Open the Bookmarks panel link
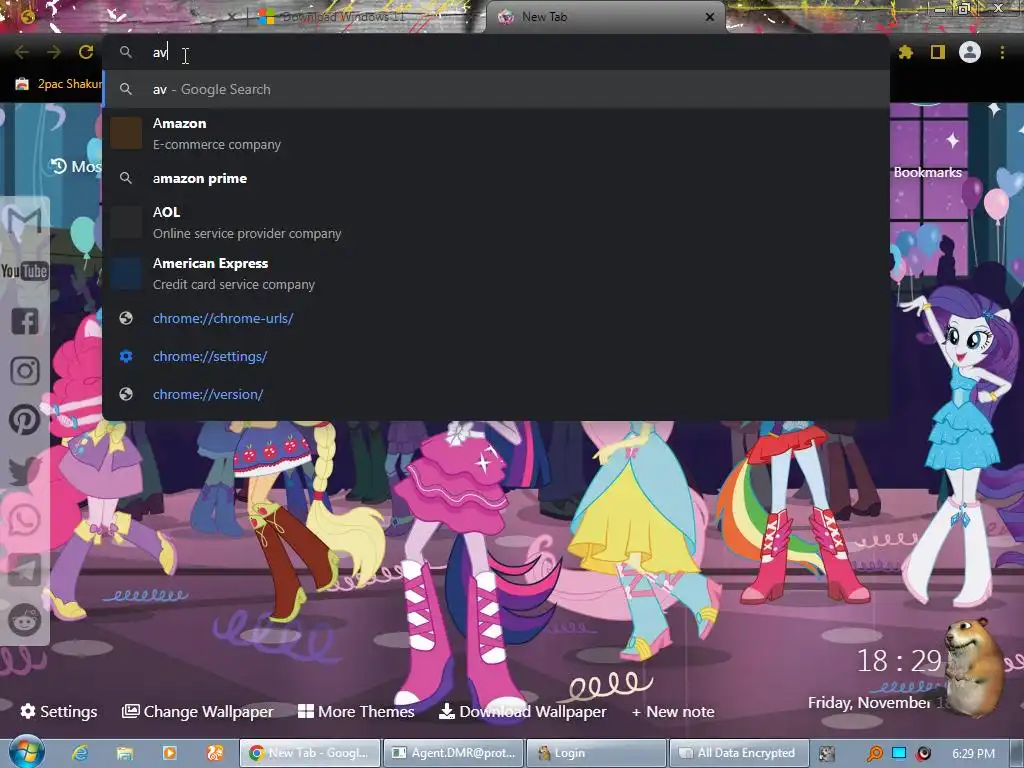1024x768 pixels. 927,172
